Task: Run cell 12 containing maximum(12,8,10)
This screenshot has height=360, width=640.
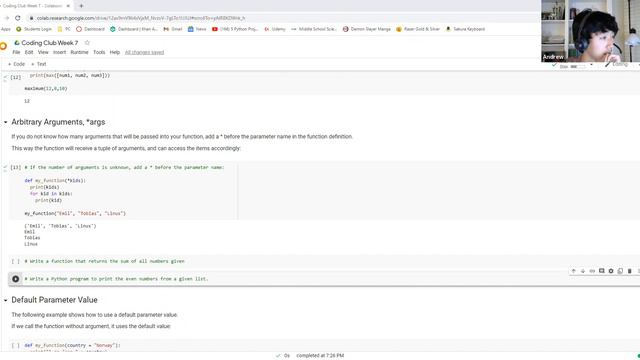Action: (16, 77)
